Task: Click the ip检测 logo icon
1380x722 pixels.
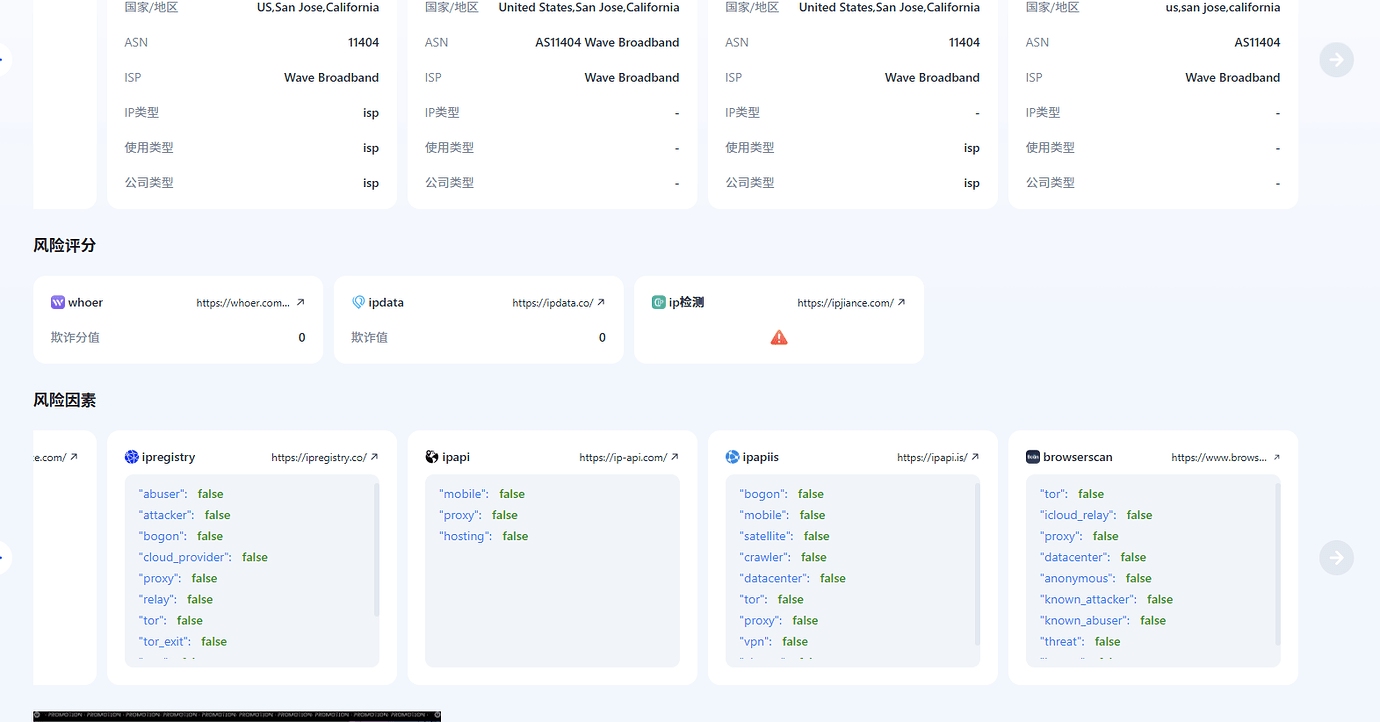Action: 659,302
